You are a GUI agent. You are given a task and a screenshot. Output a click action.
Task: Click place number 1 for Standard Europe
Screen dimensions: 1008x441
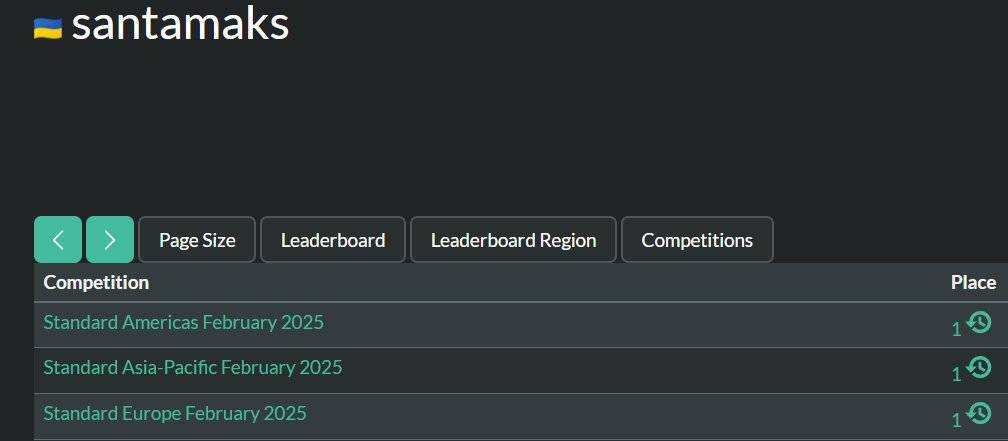click(x=956, y=419)
